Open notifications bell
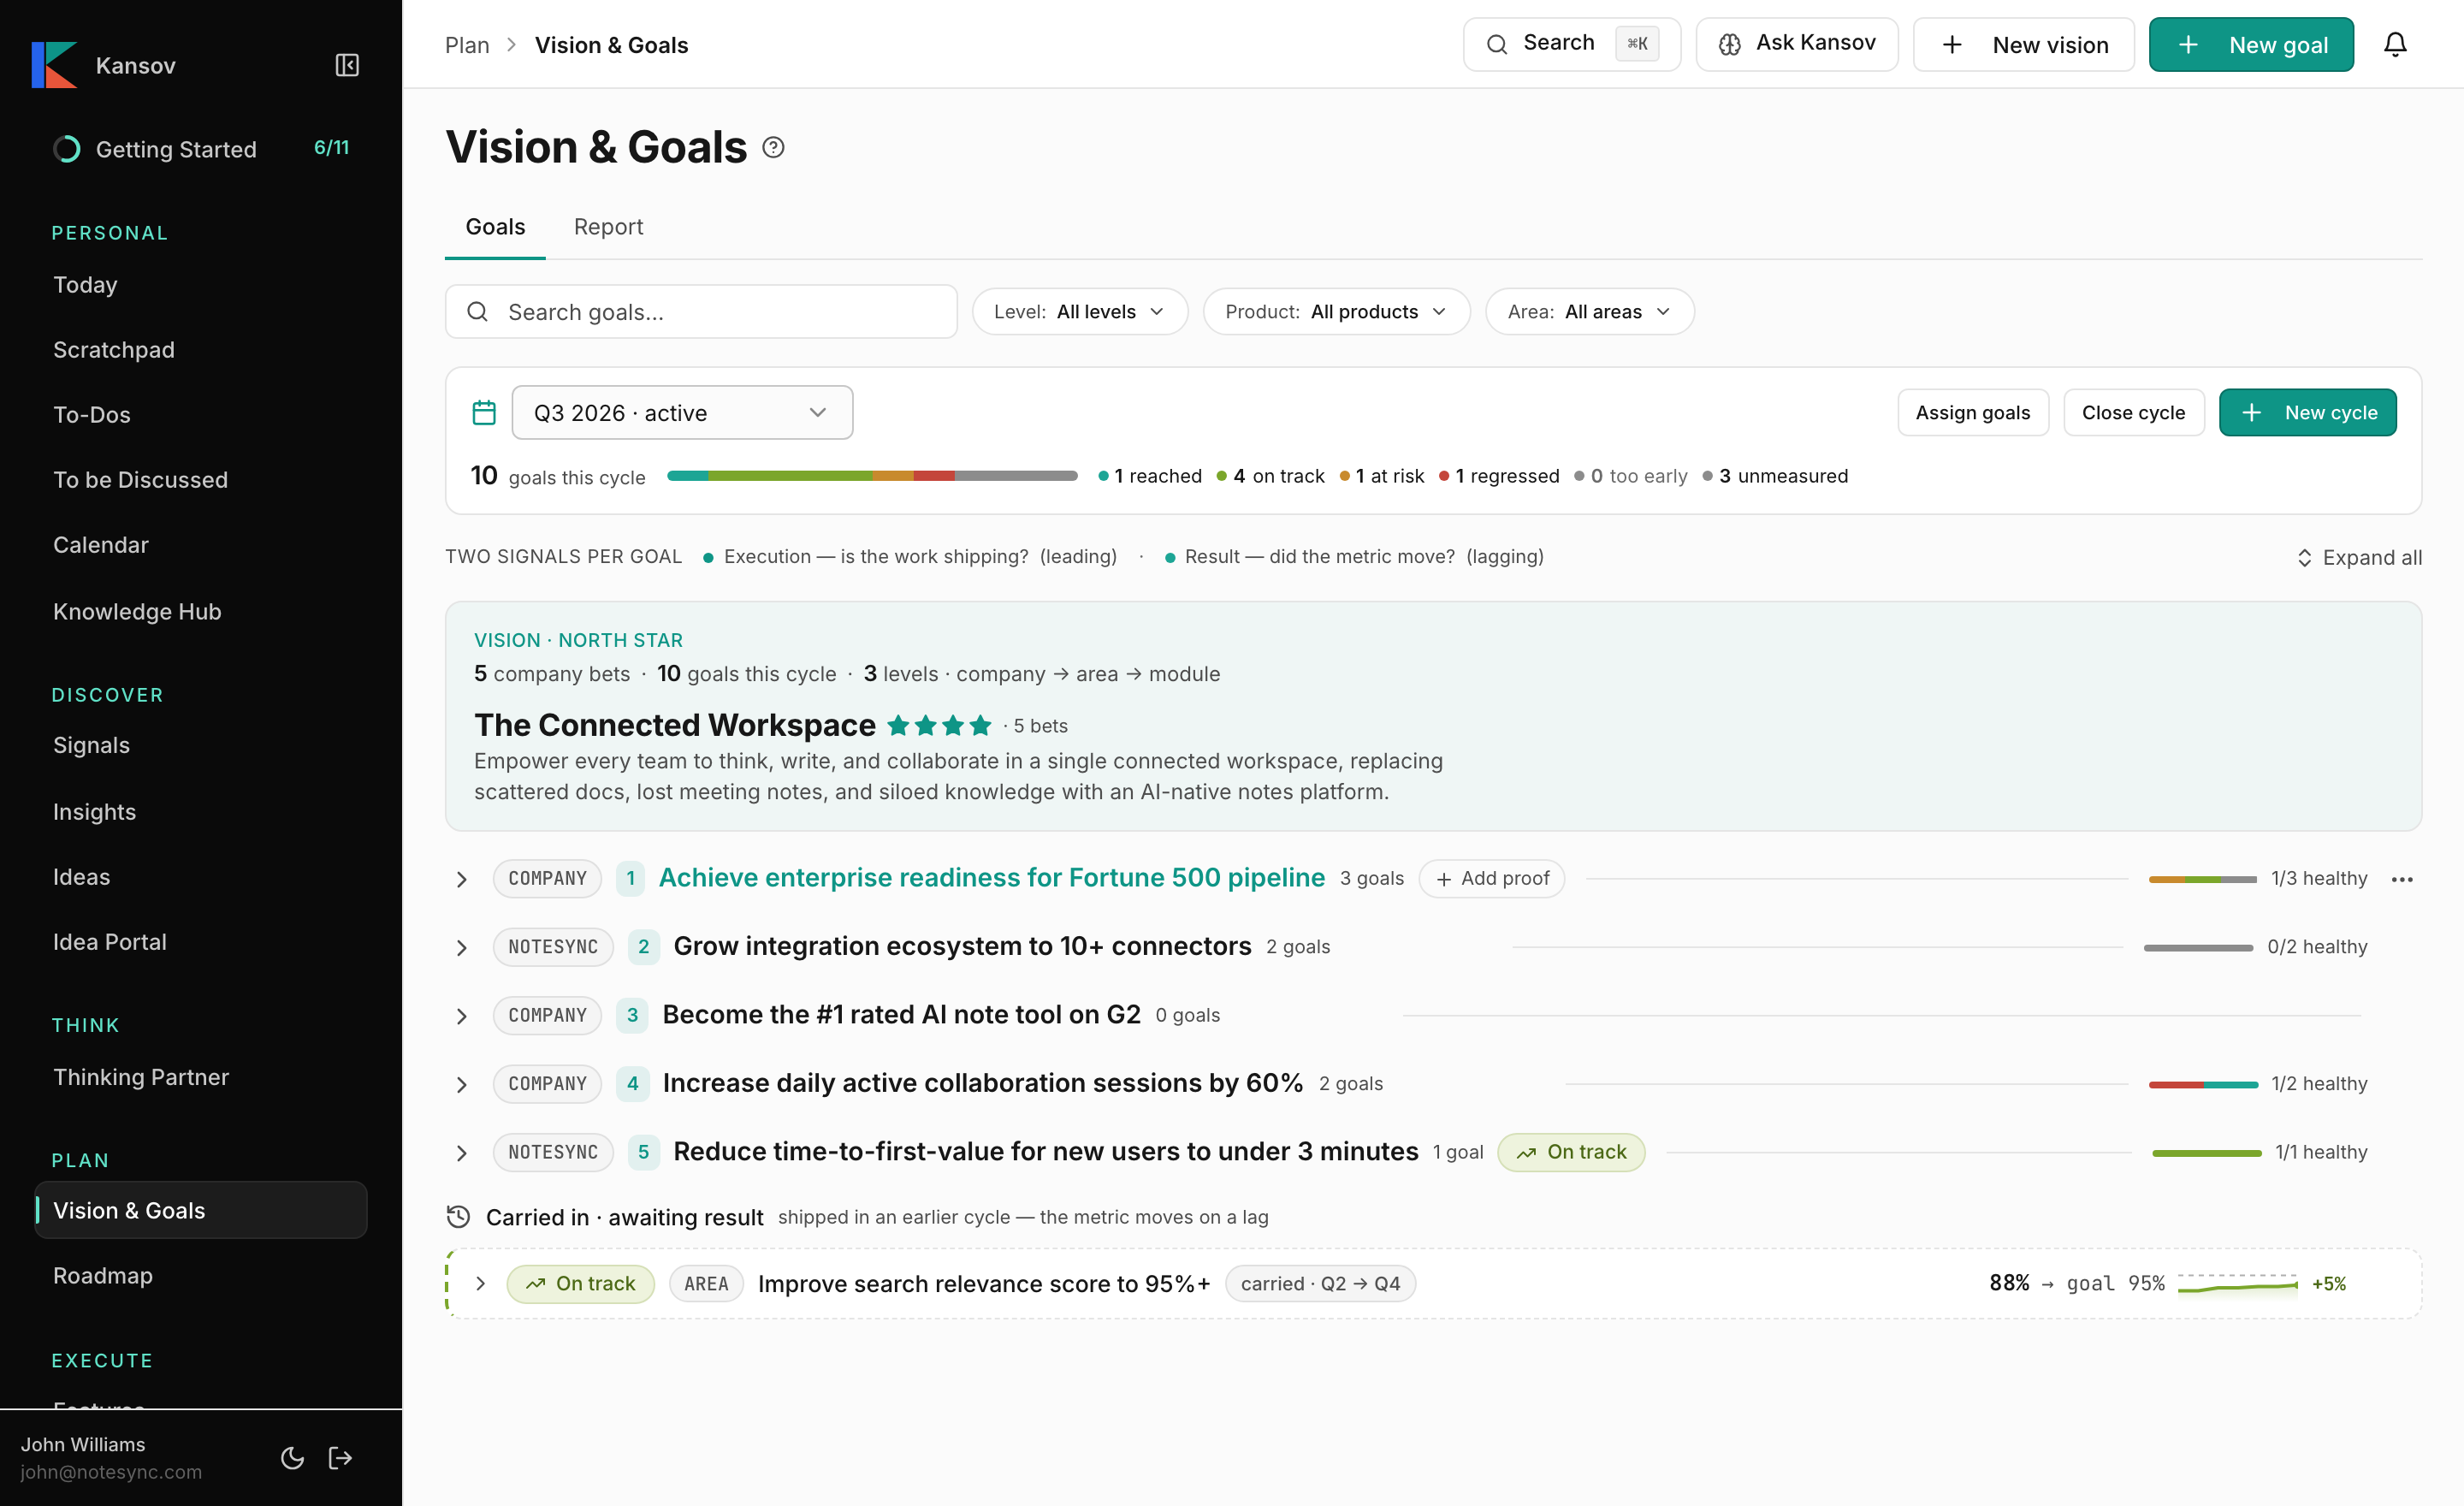 click(2395, 45)
